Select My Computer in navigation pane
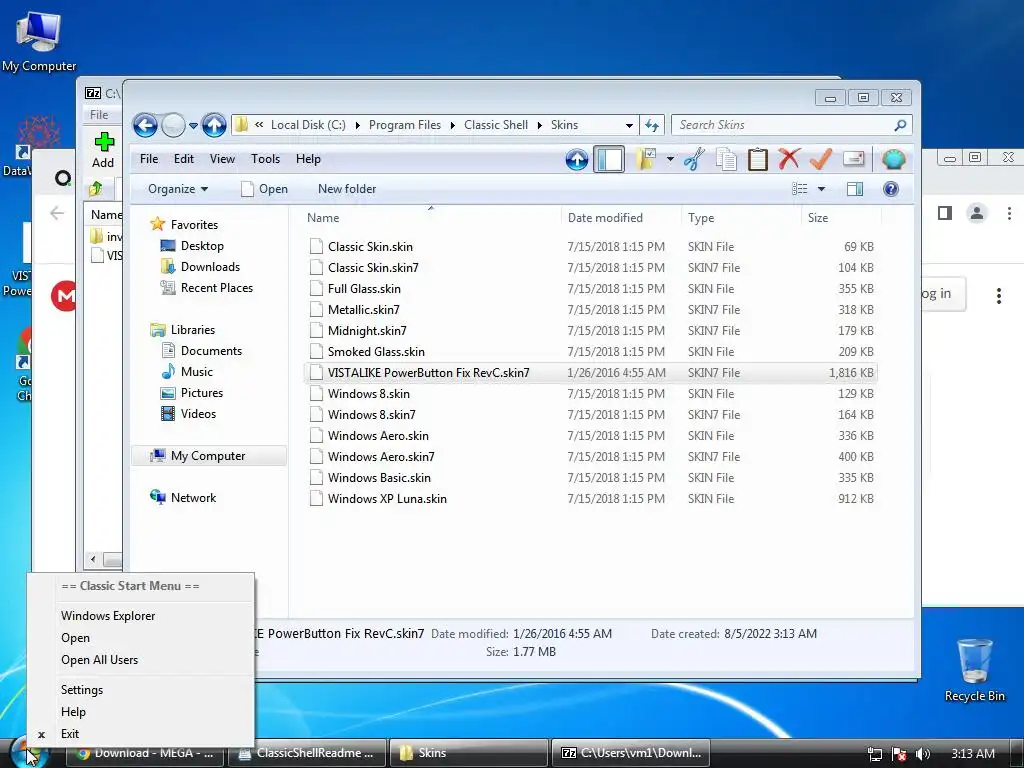The height and width of the screenshot is (768, 1024). [208, 456]
